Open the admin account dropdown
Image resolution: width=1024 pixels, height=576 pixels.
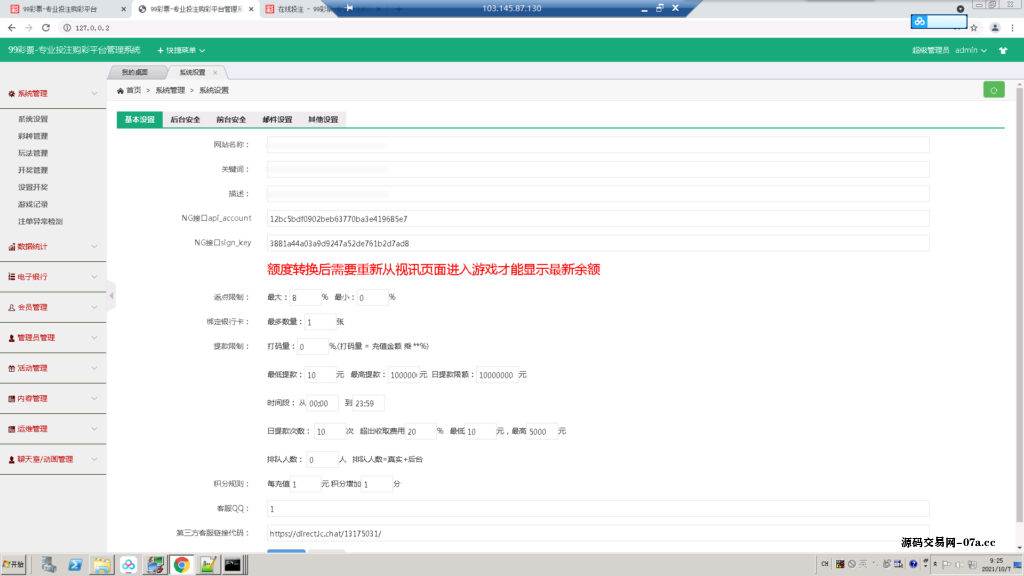click(x=966, y=49)
